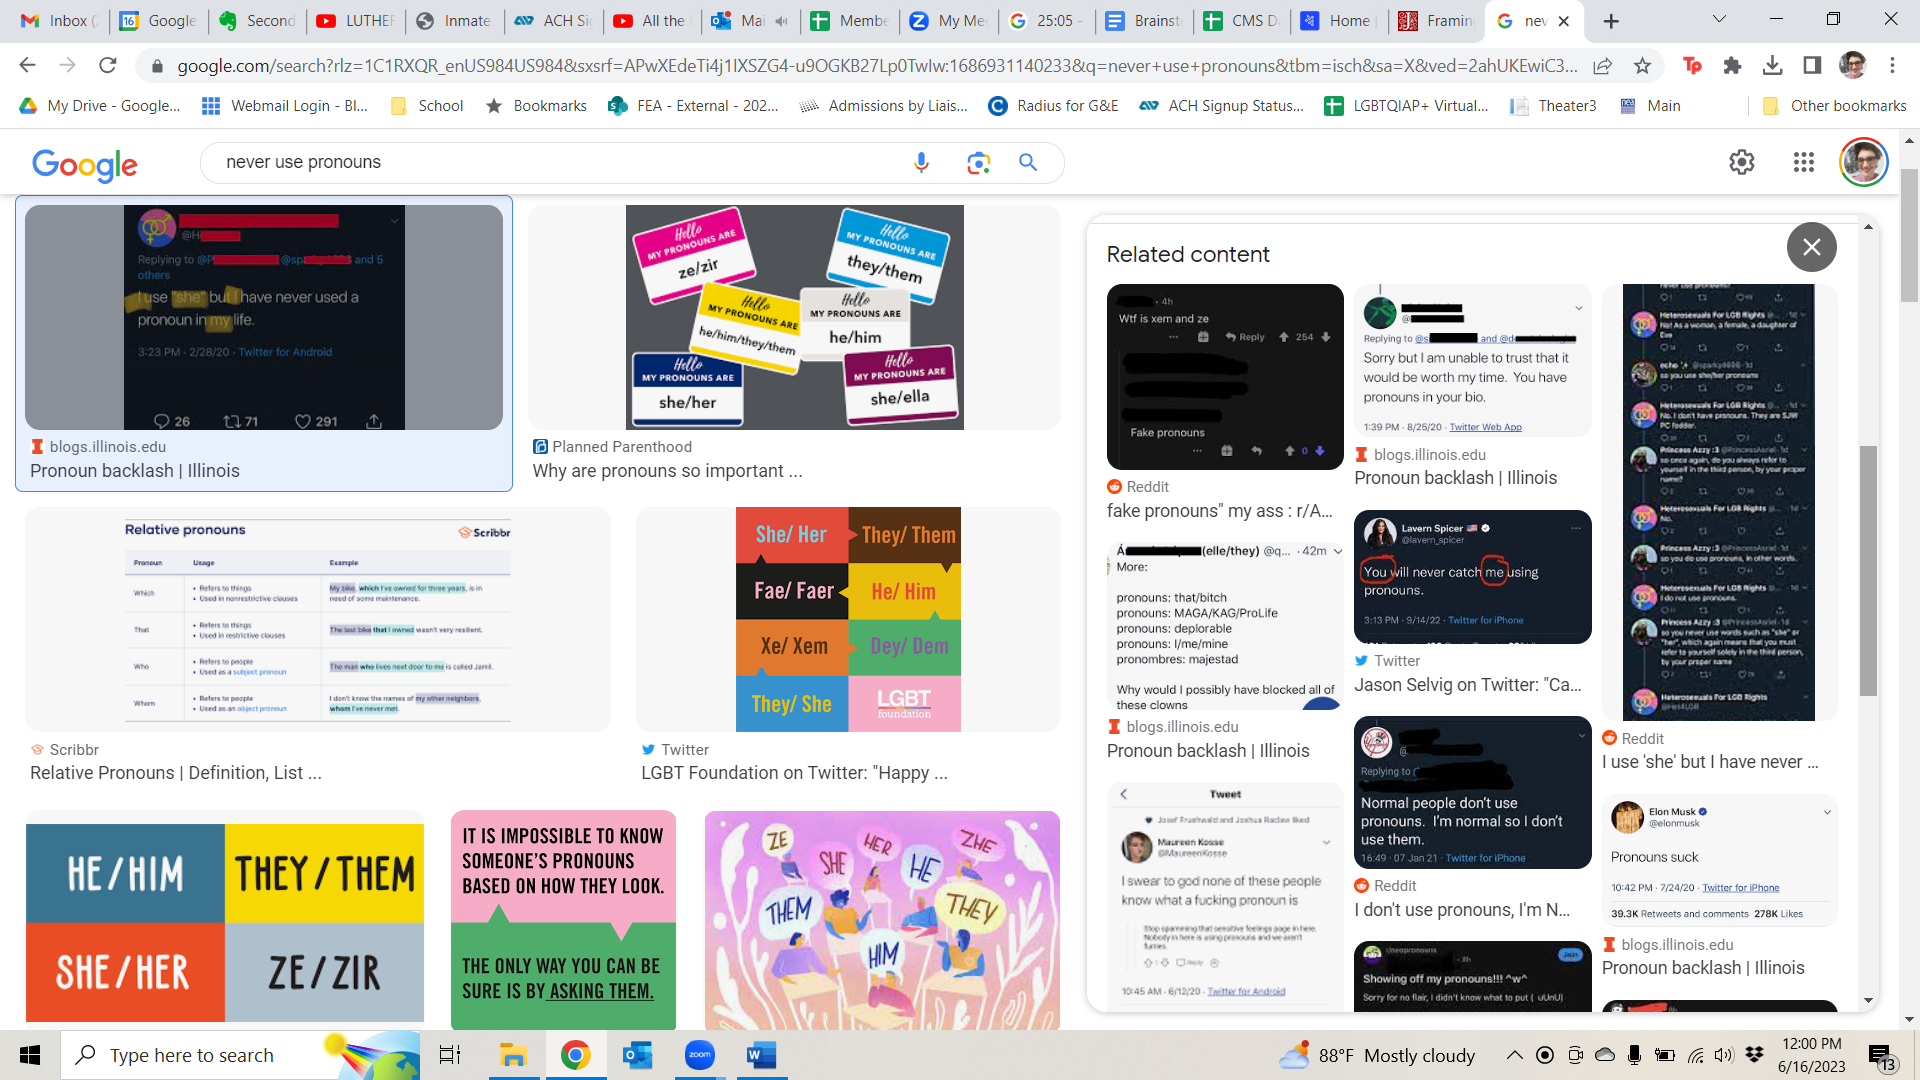Open Chrome extensions puzzle icon

click(1732, 66)
